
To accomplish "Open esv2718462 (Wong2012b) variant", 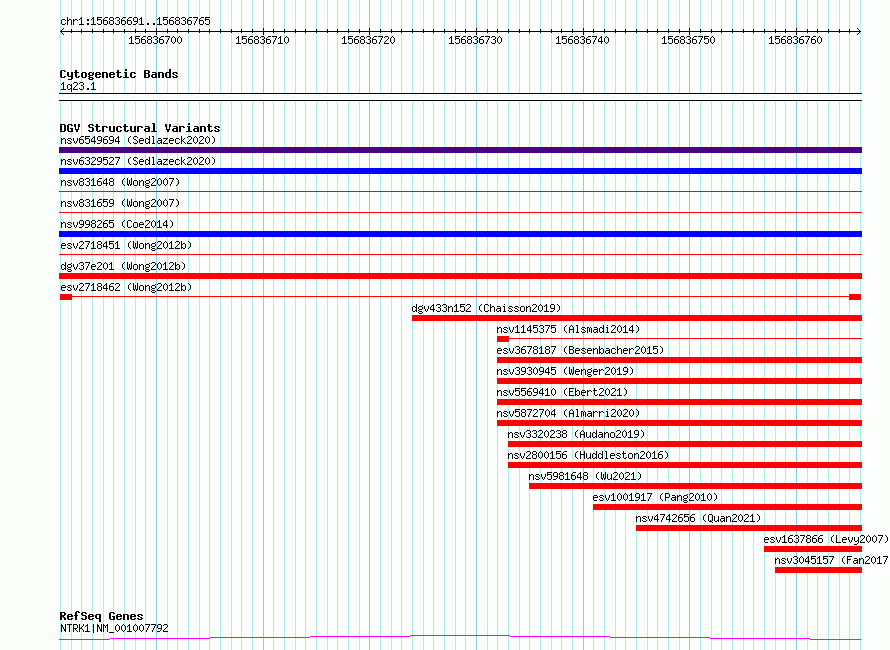I will pyautogui.click(x=126, y=287).
